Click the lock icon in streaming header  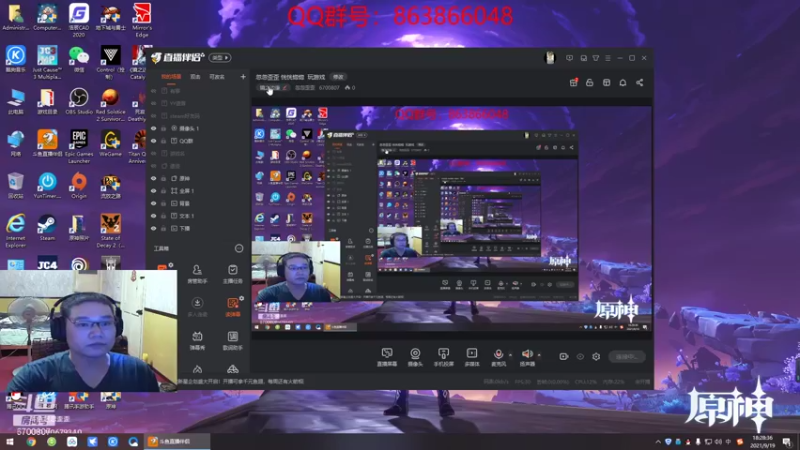pos(590,83)
